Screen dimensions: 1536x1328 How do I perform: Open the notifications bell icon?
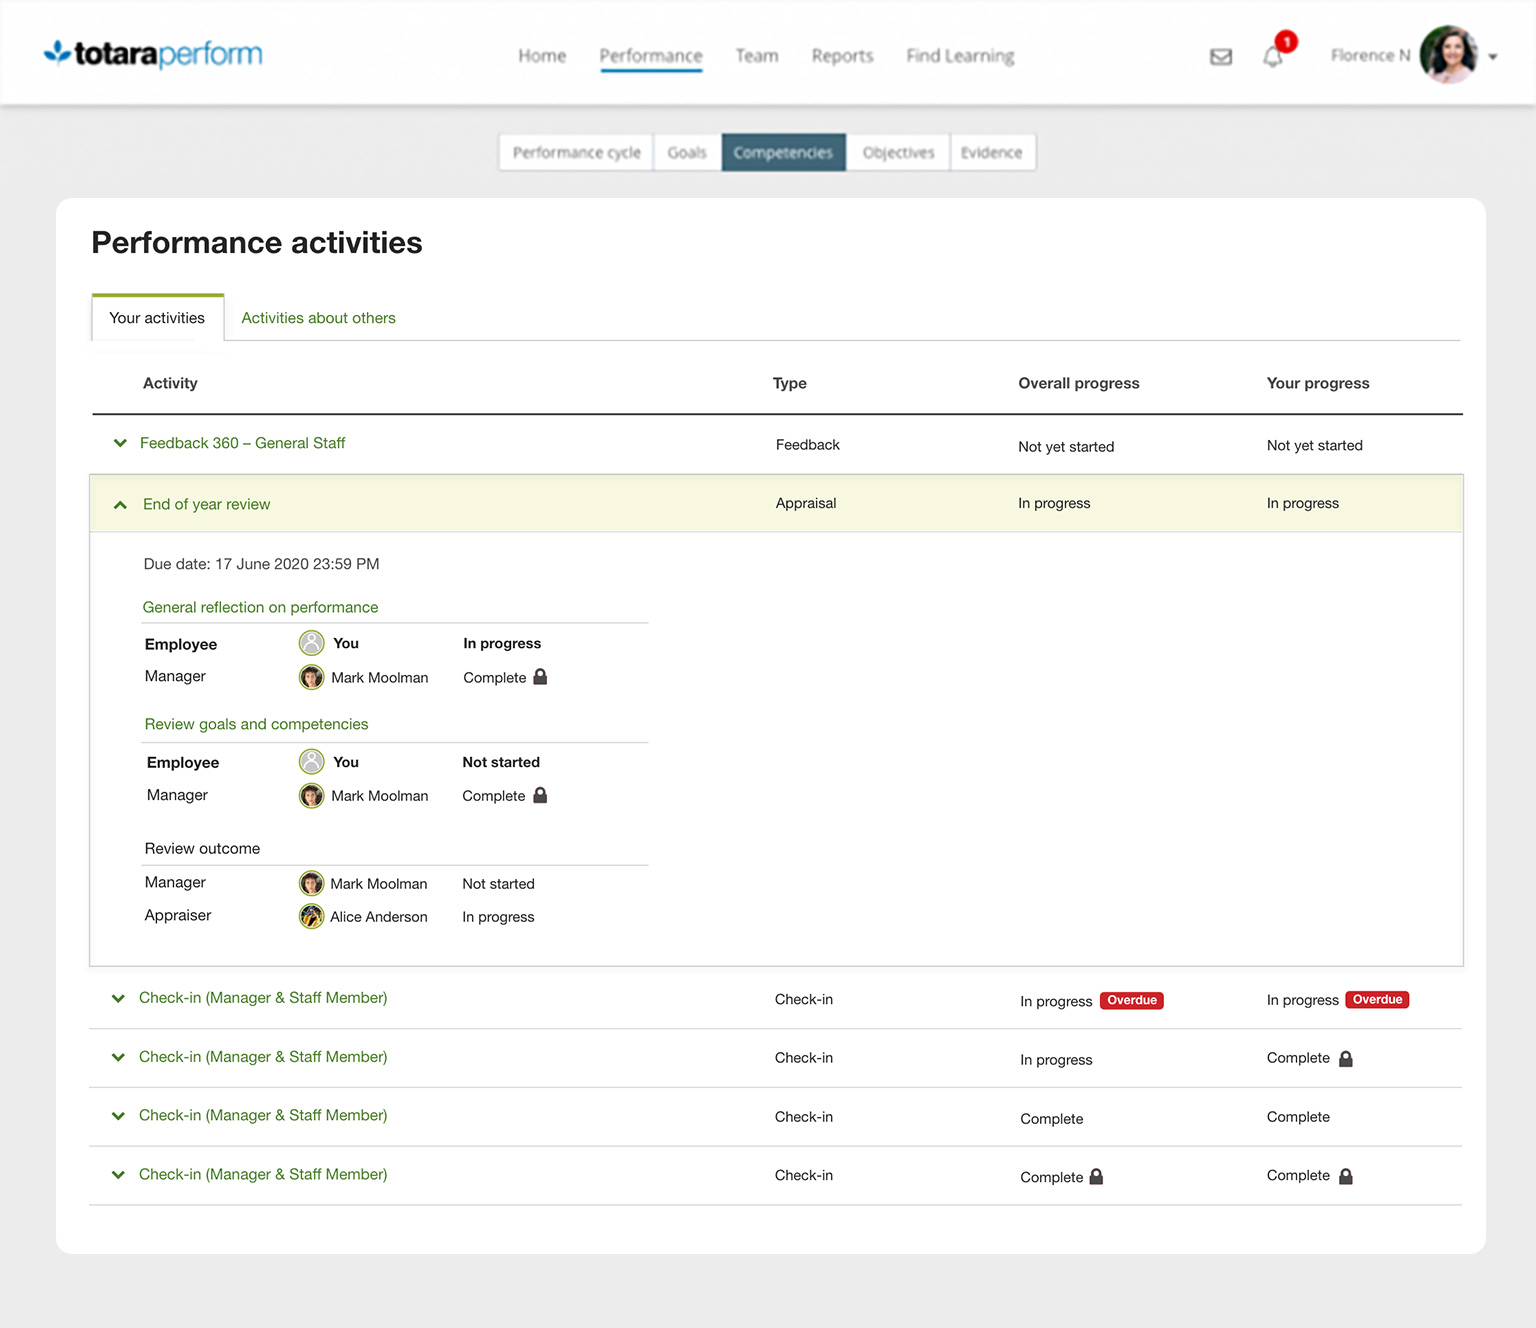pos(1273,57)
